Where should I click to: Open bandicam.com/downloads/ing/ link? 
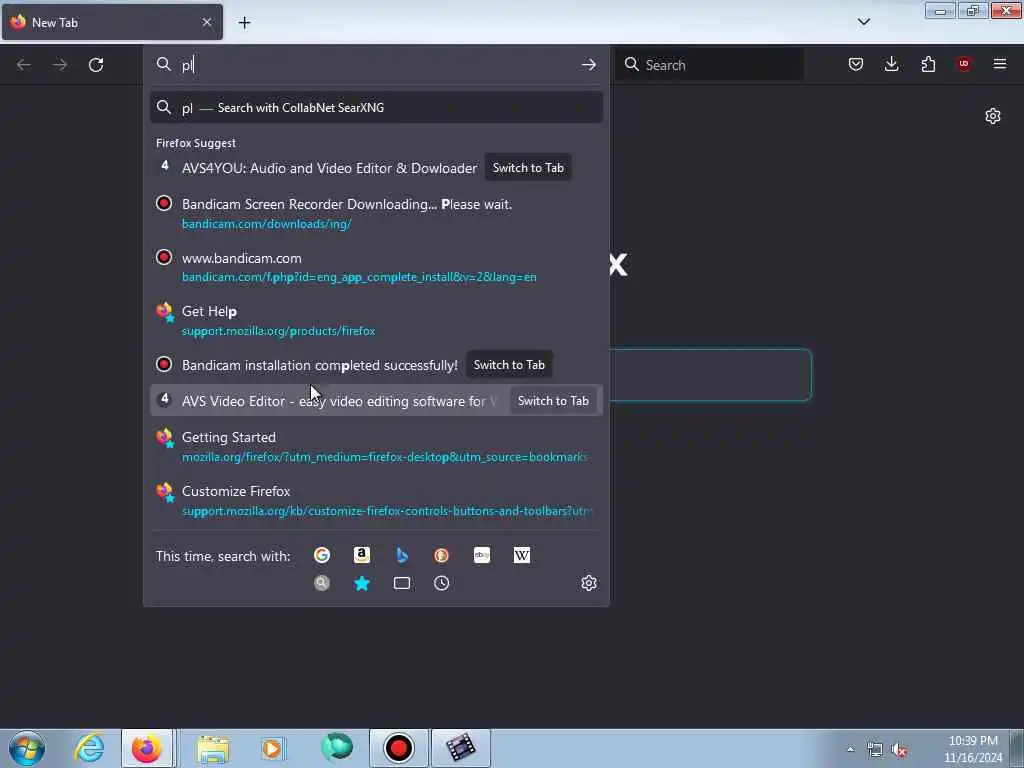pos(266,224)
